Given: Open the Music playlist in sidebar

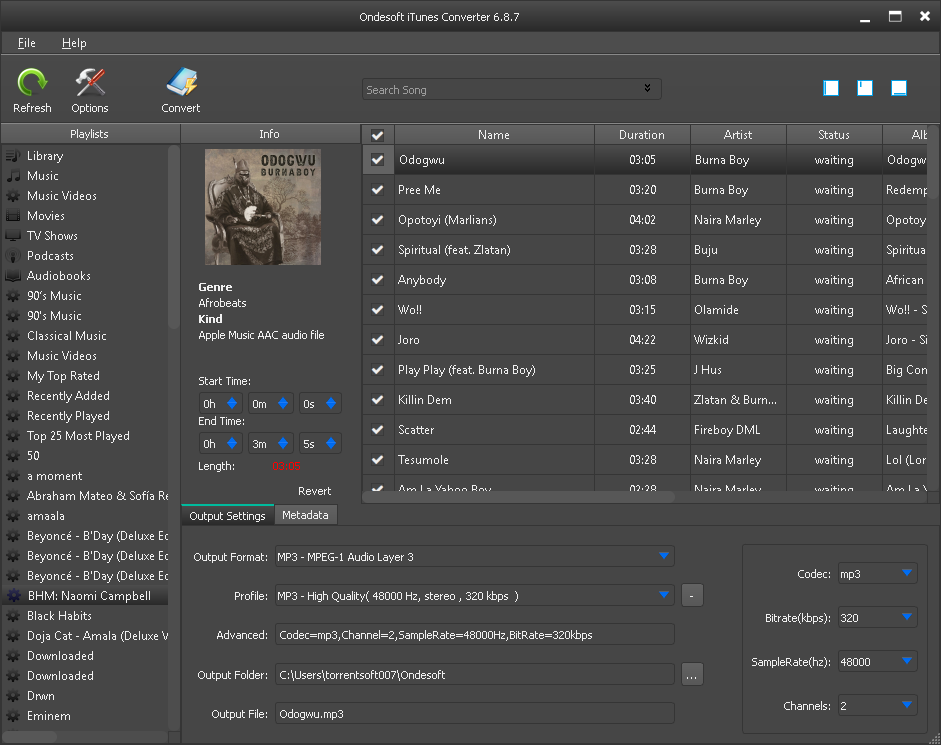Looking at the screenshot, I should (43, 176).
